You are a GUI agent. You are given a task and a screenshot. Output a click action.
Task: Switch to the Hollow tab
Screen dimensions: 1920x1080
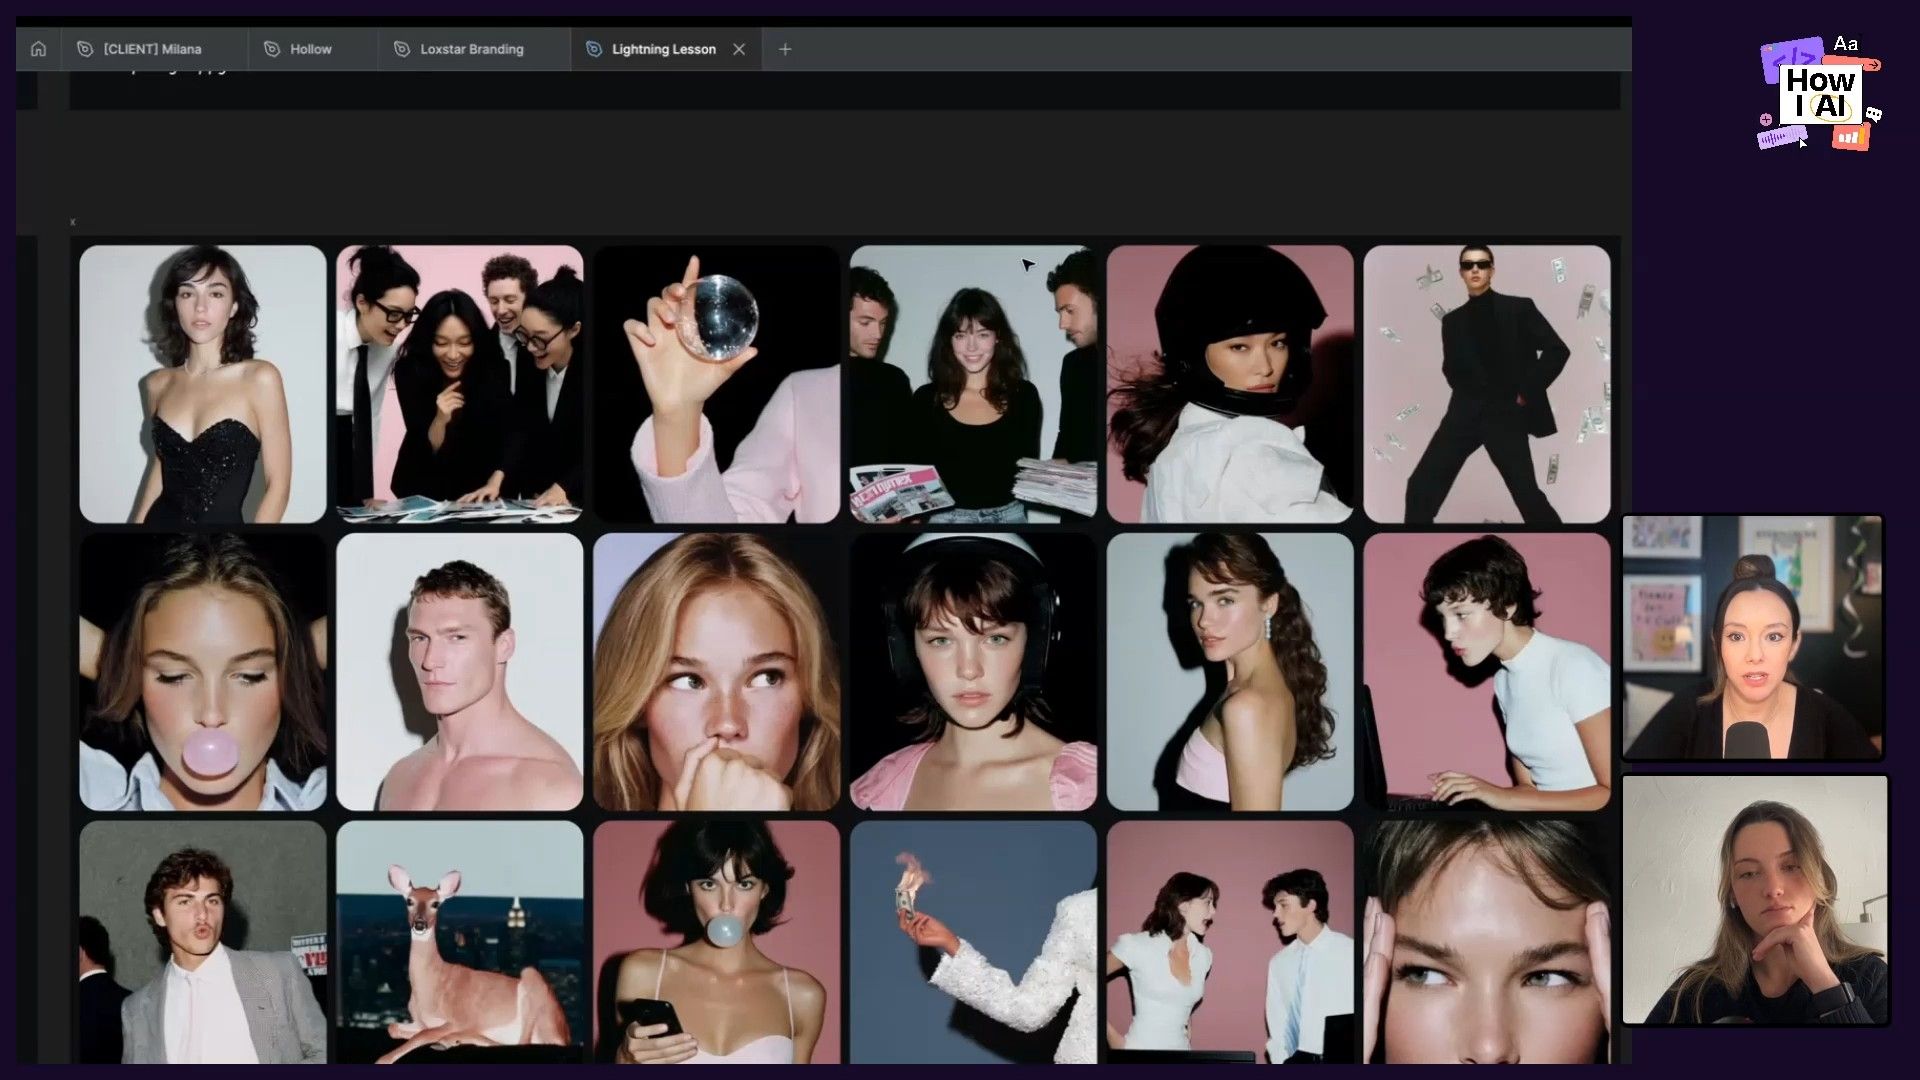coord(313,49)
